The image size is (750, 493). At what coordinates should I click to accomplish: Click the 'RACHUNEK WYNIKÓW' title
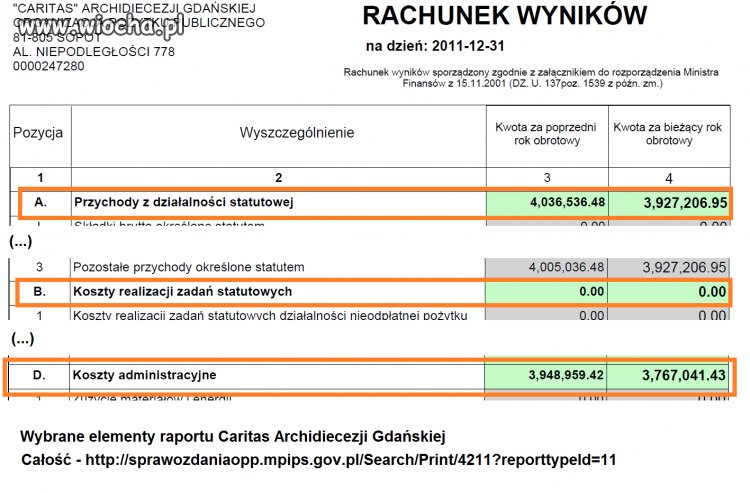pos(505,16)
